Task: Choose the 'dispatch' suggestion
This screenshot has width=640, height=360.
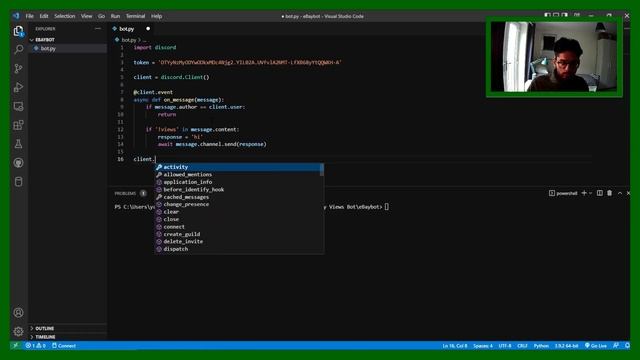Action: 239,249
